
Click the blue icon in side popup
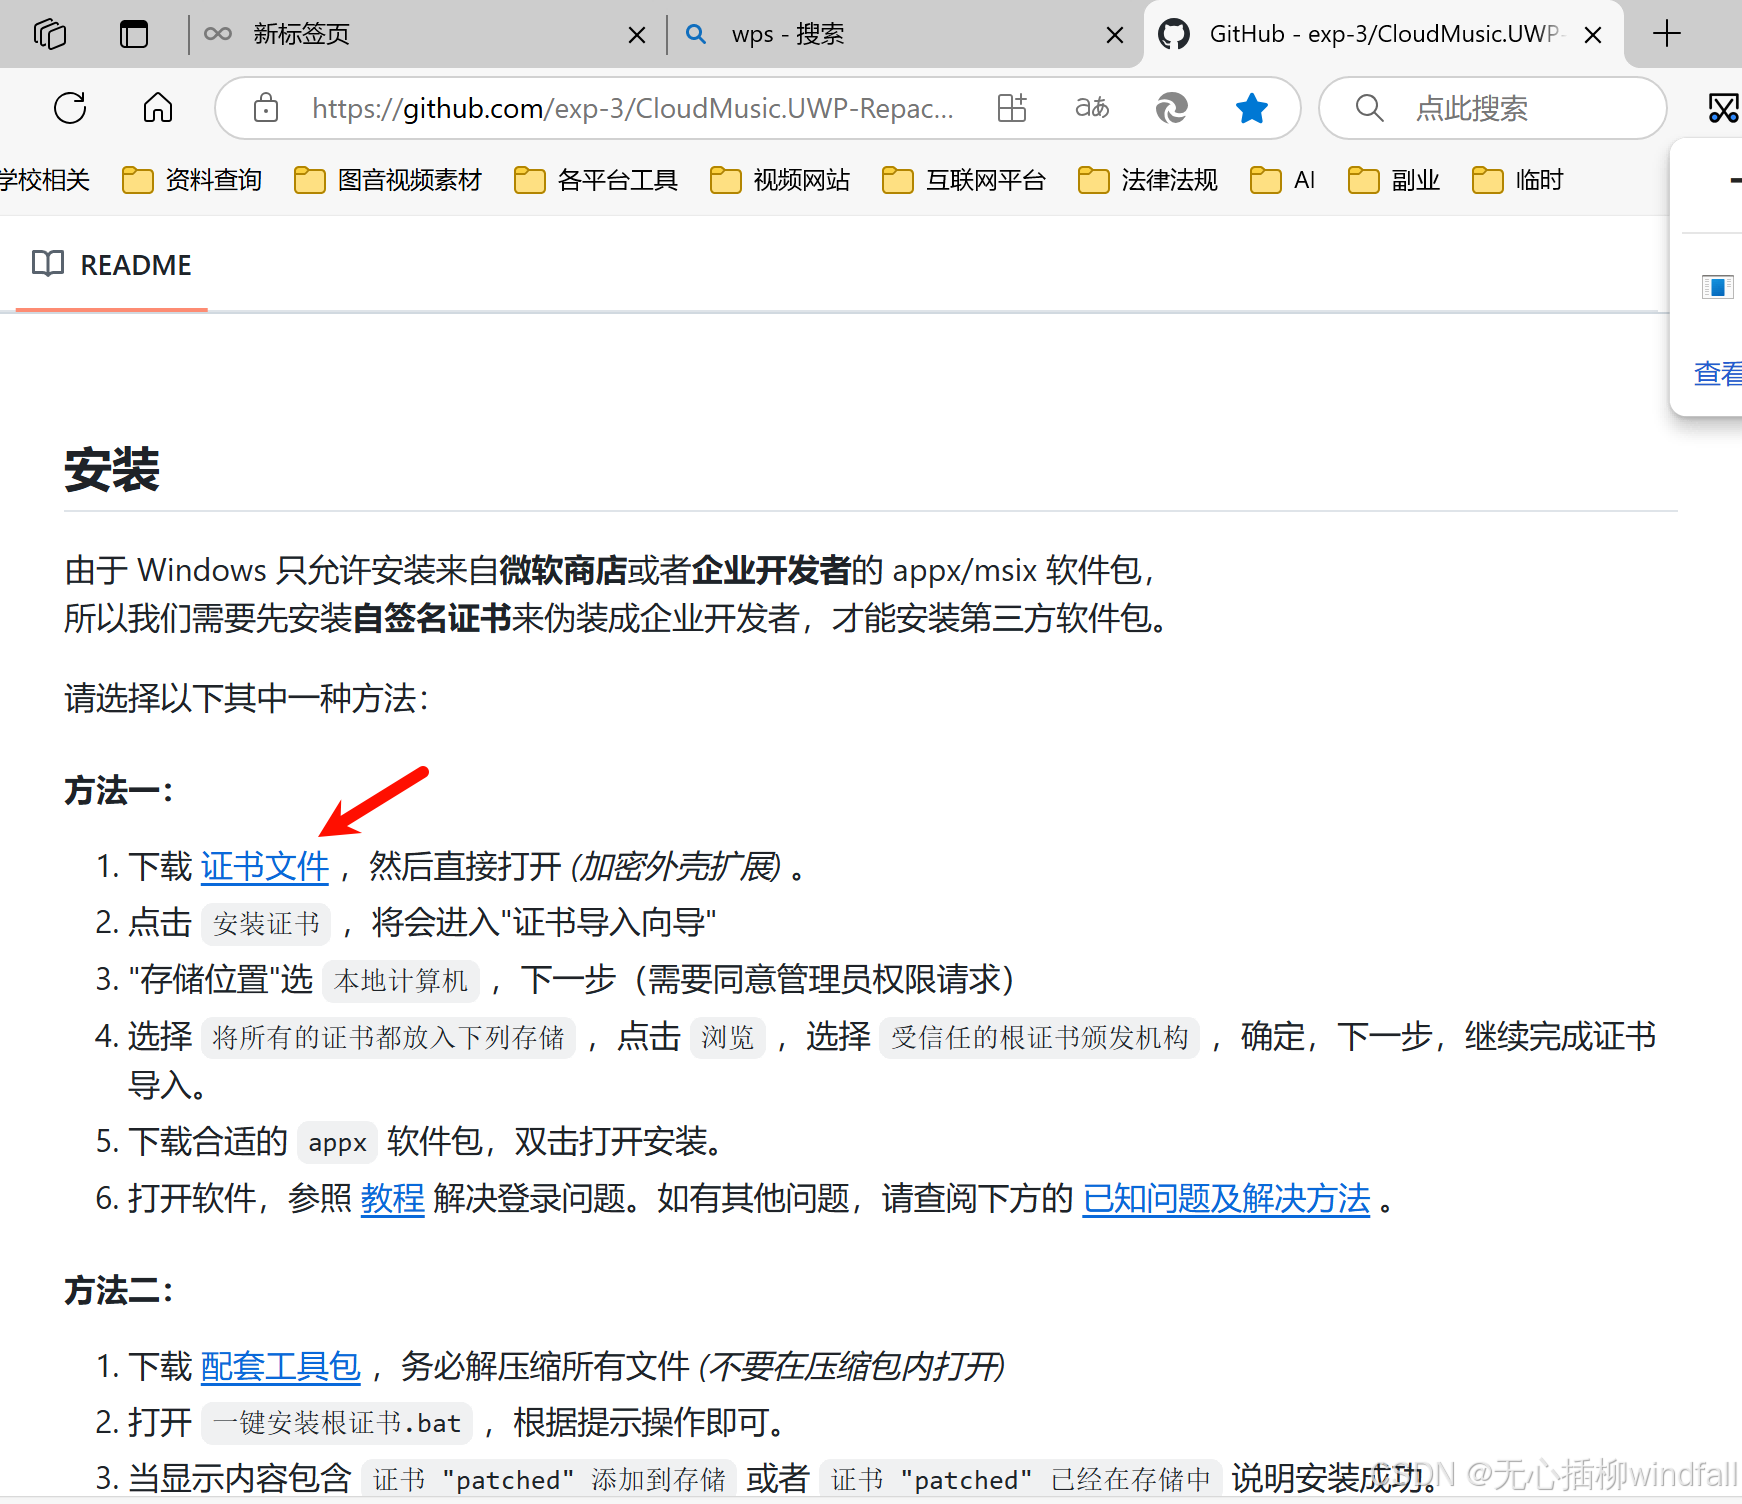[x=1717, y=287]
